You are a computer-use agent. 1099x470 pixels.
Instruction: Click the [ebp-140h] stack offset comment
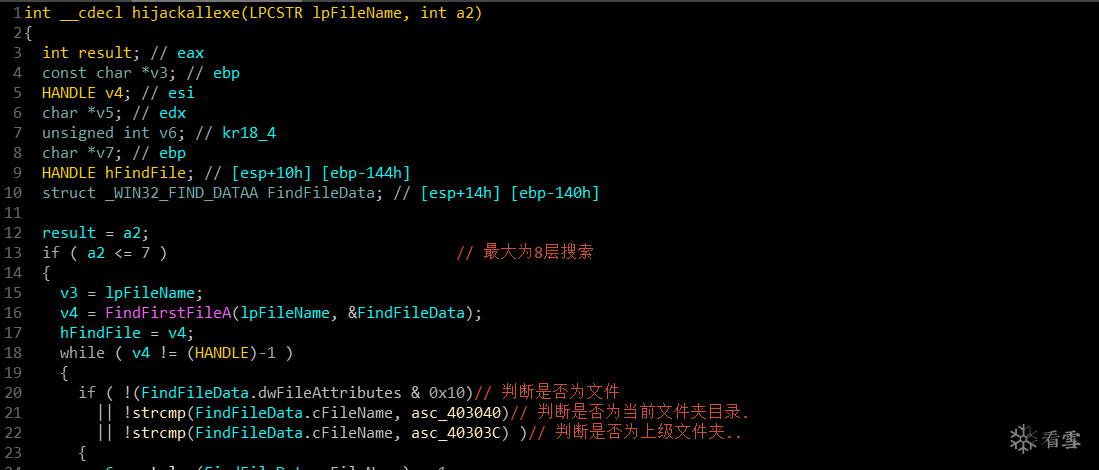coord(554,192)
